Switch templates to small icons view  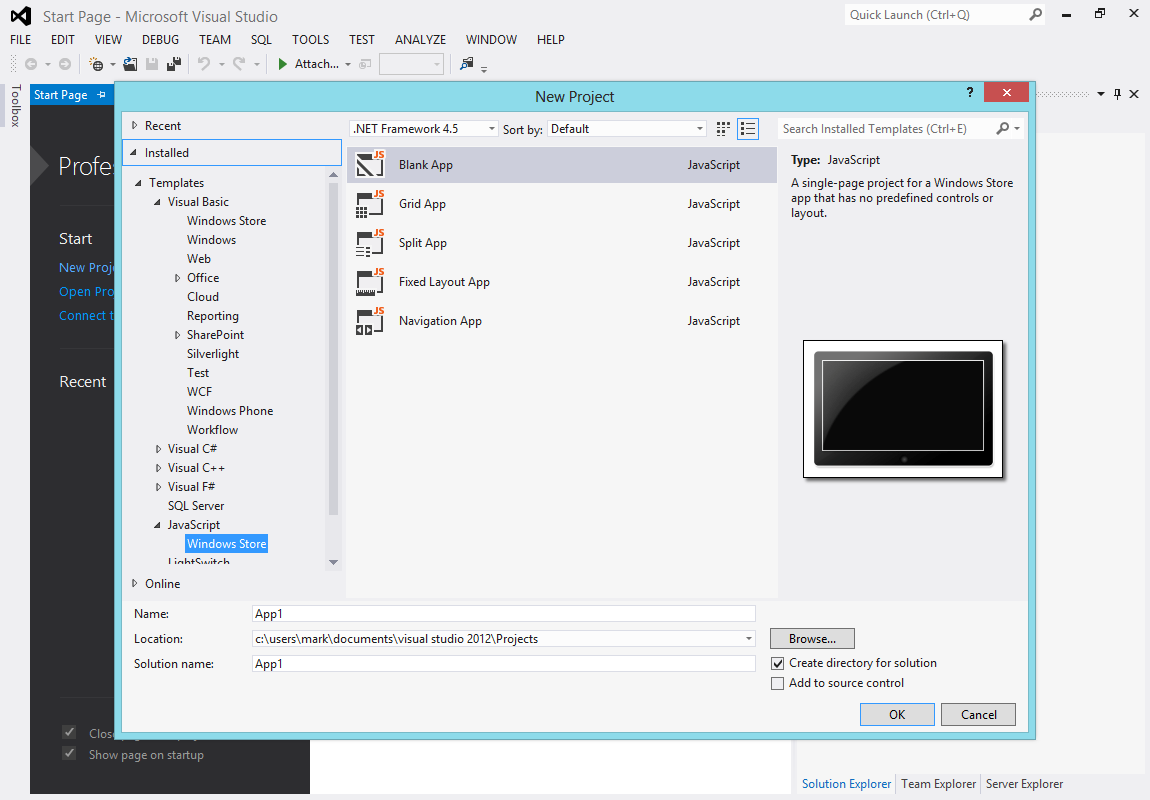[x=723, y=129]
